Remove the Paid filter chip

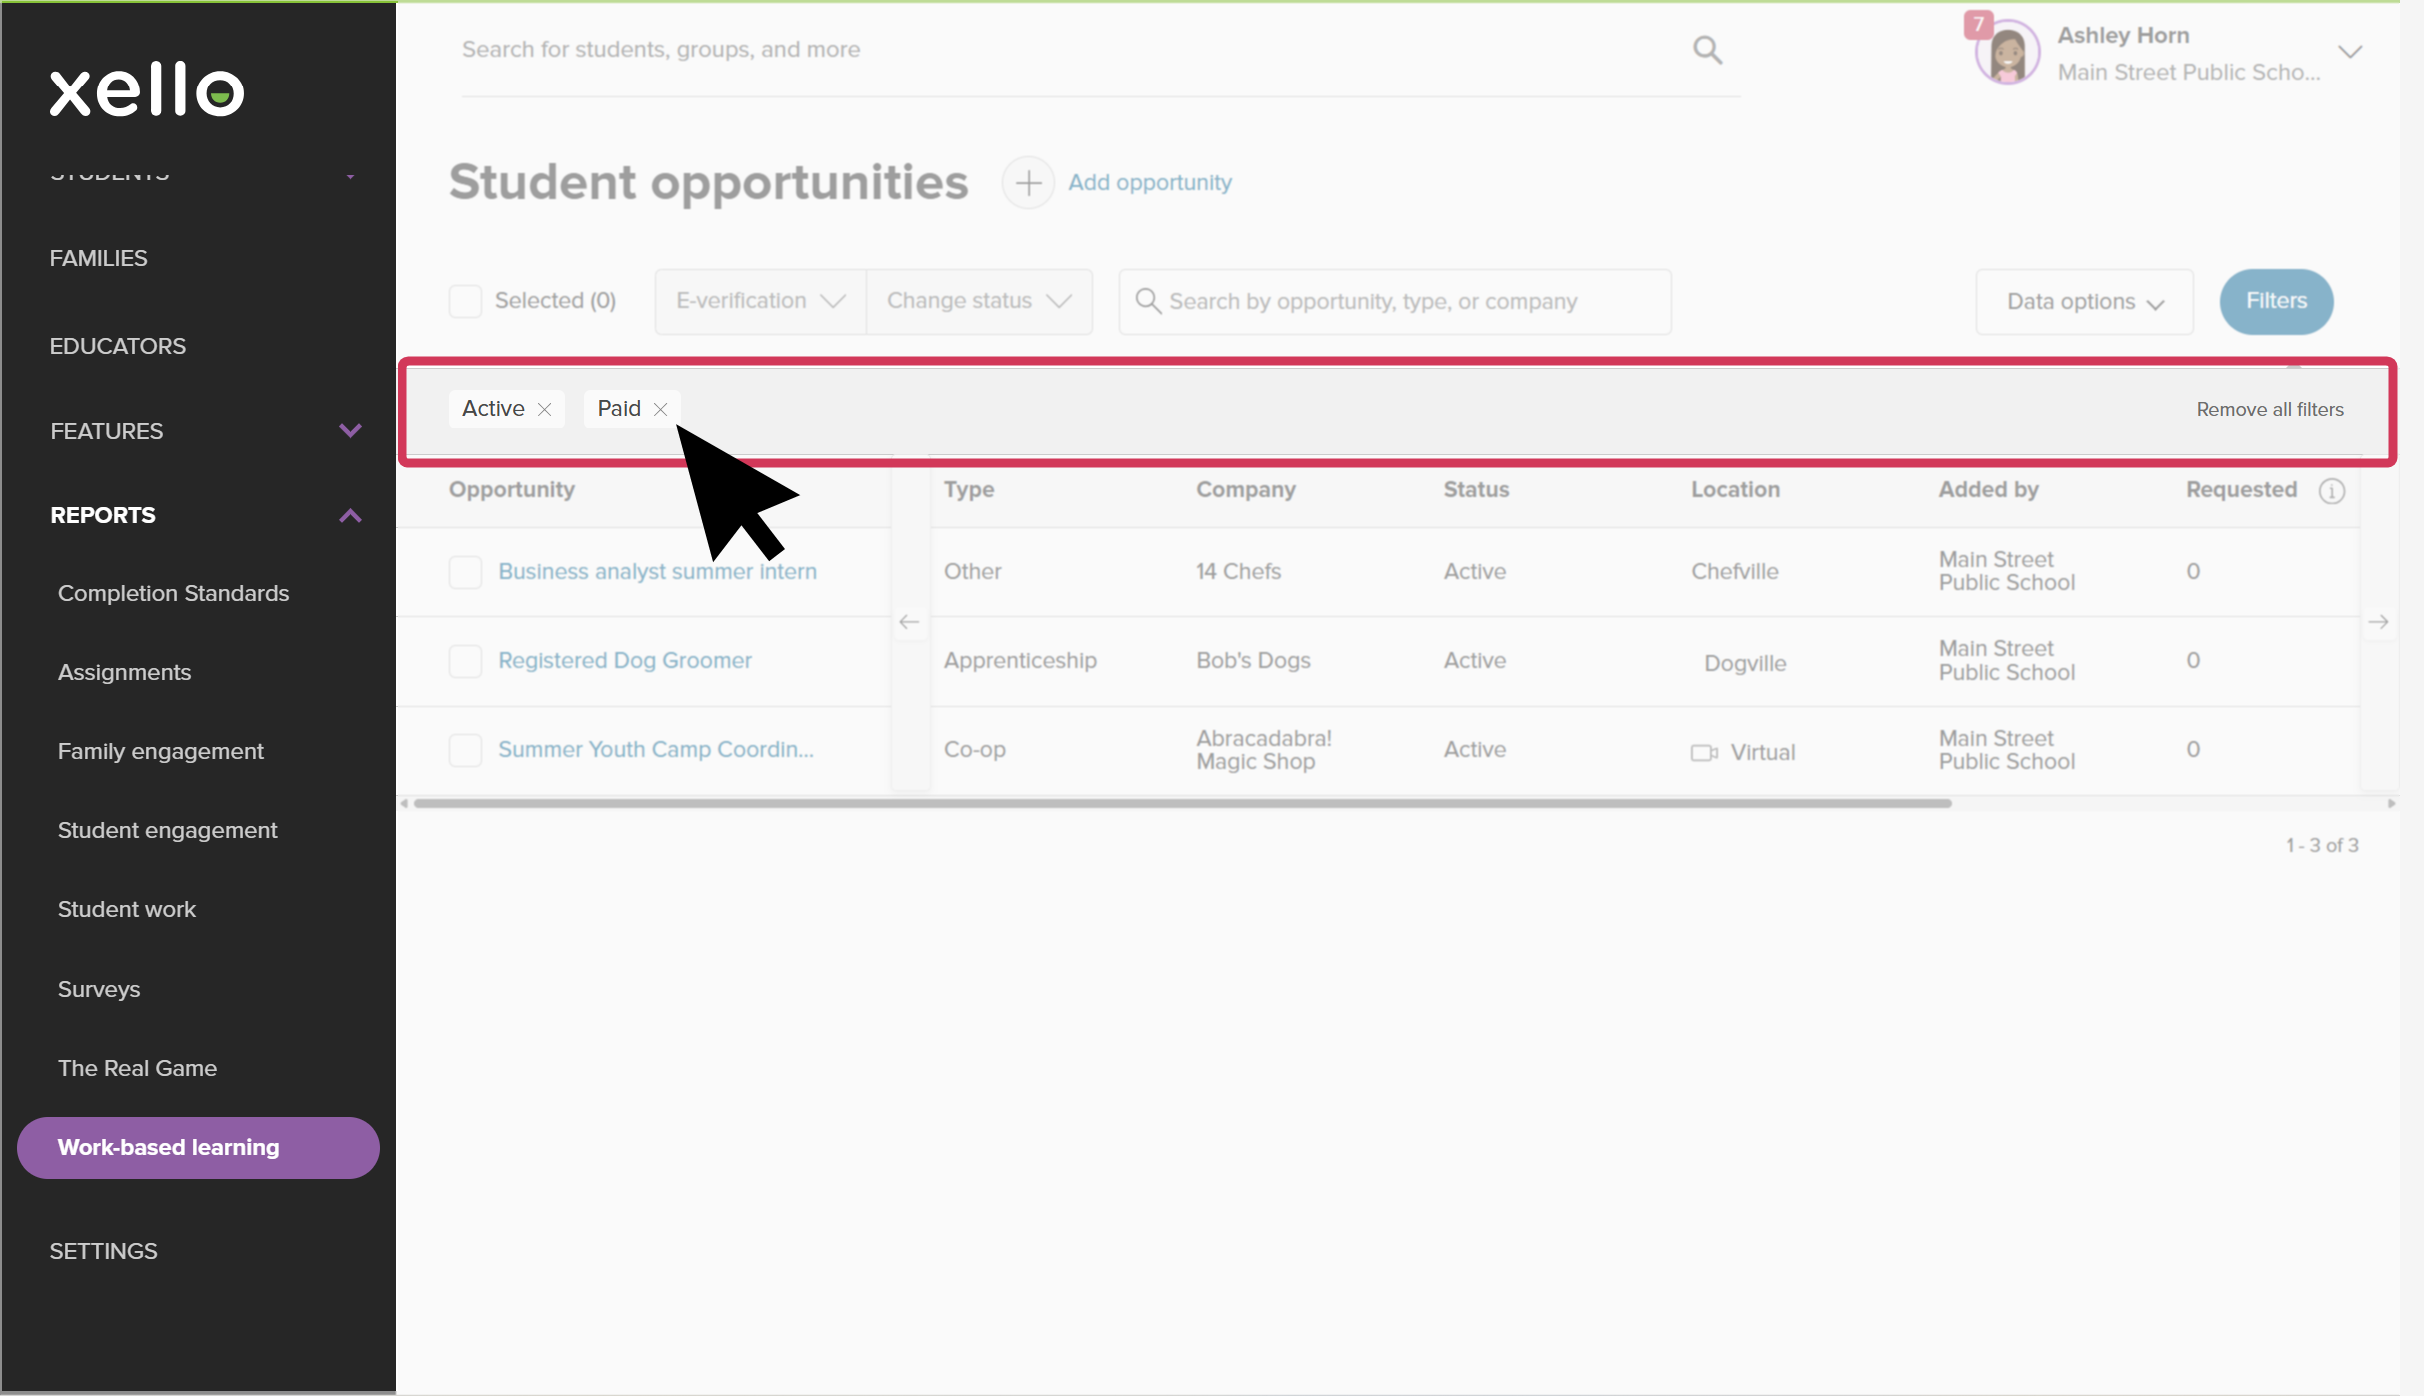(660, 409)
